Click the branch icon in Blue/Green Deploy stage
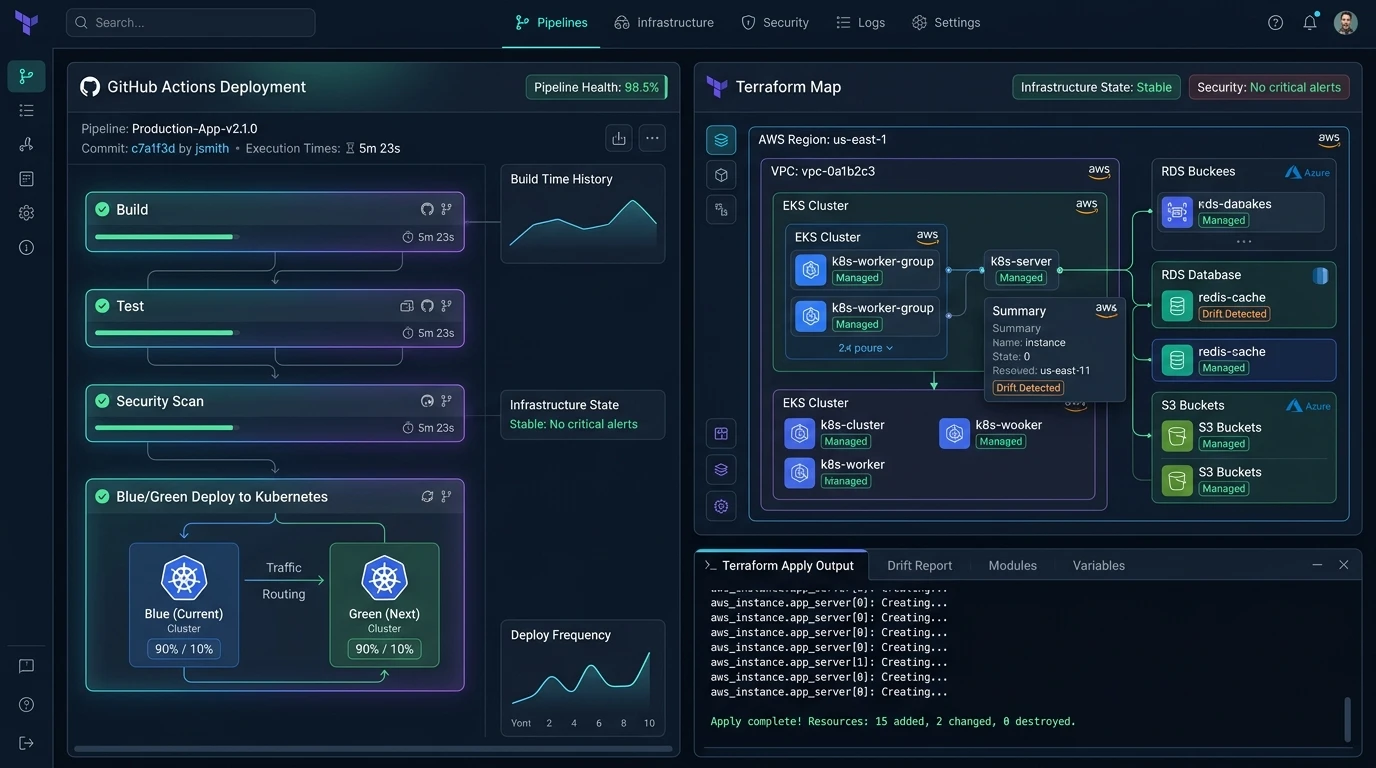This screenshot has height=768, width=1376. (446, 496)
